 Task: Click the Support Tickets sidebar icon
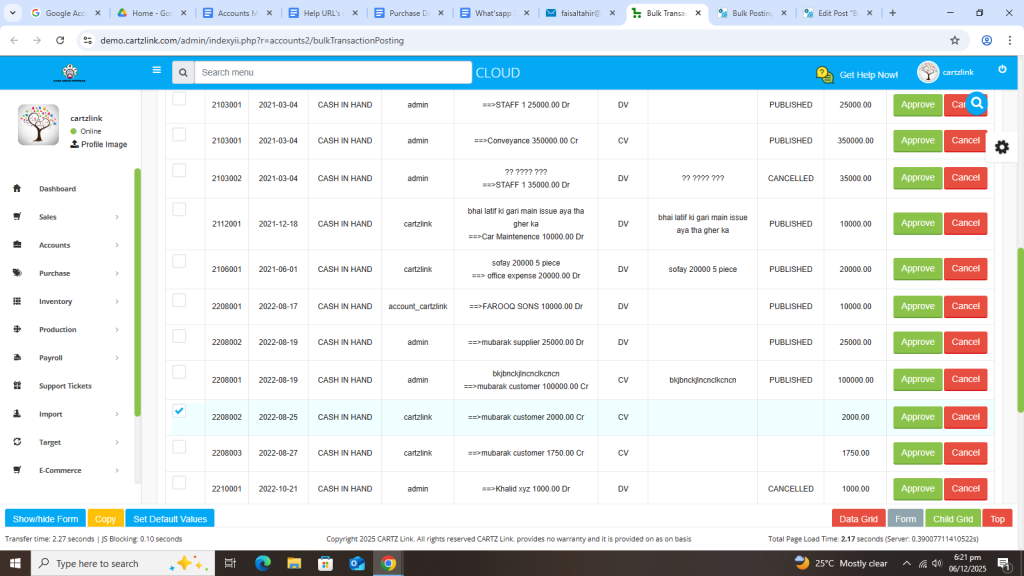click(17, 386)
